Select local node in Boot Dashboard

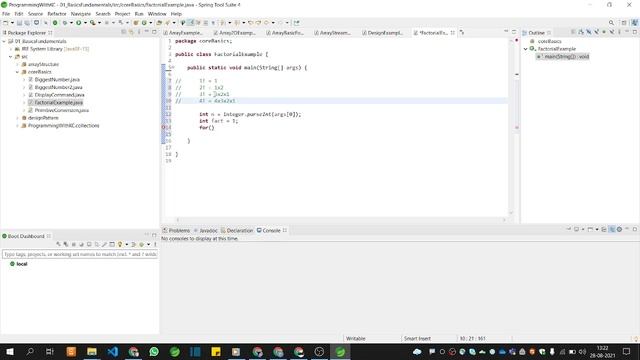pyautogui.click(x=18, y=264)
